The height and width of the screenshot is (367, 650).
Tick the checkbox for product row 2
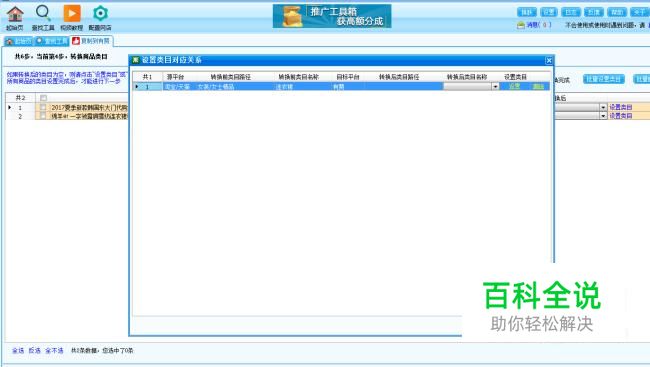point(43,116)
